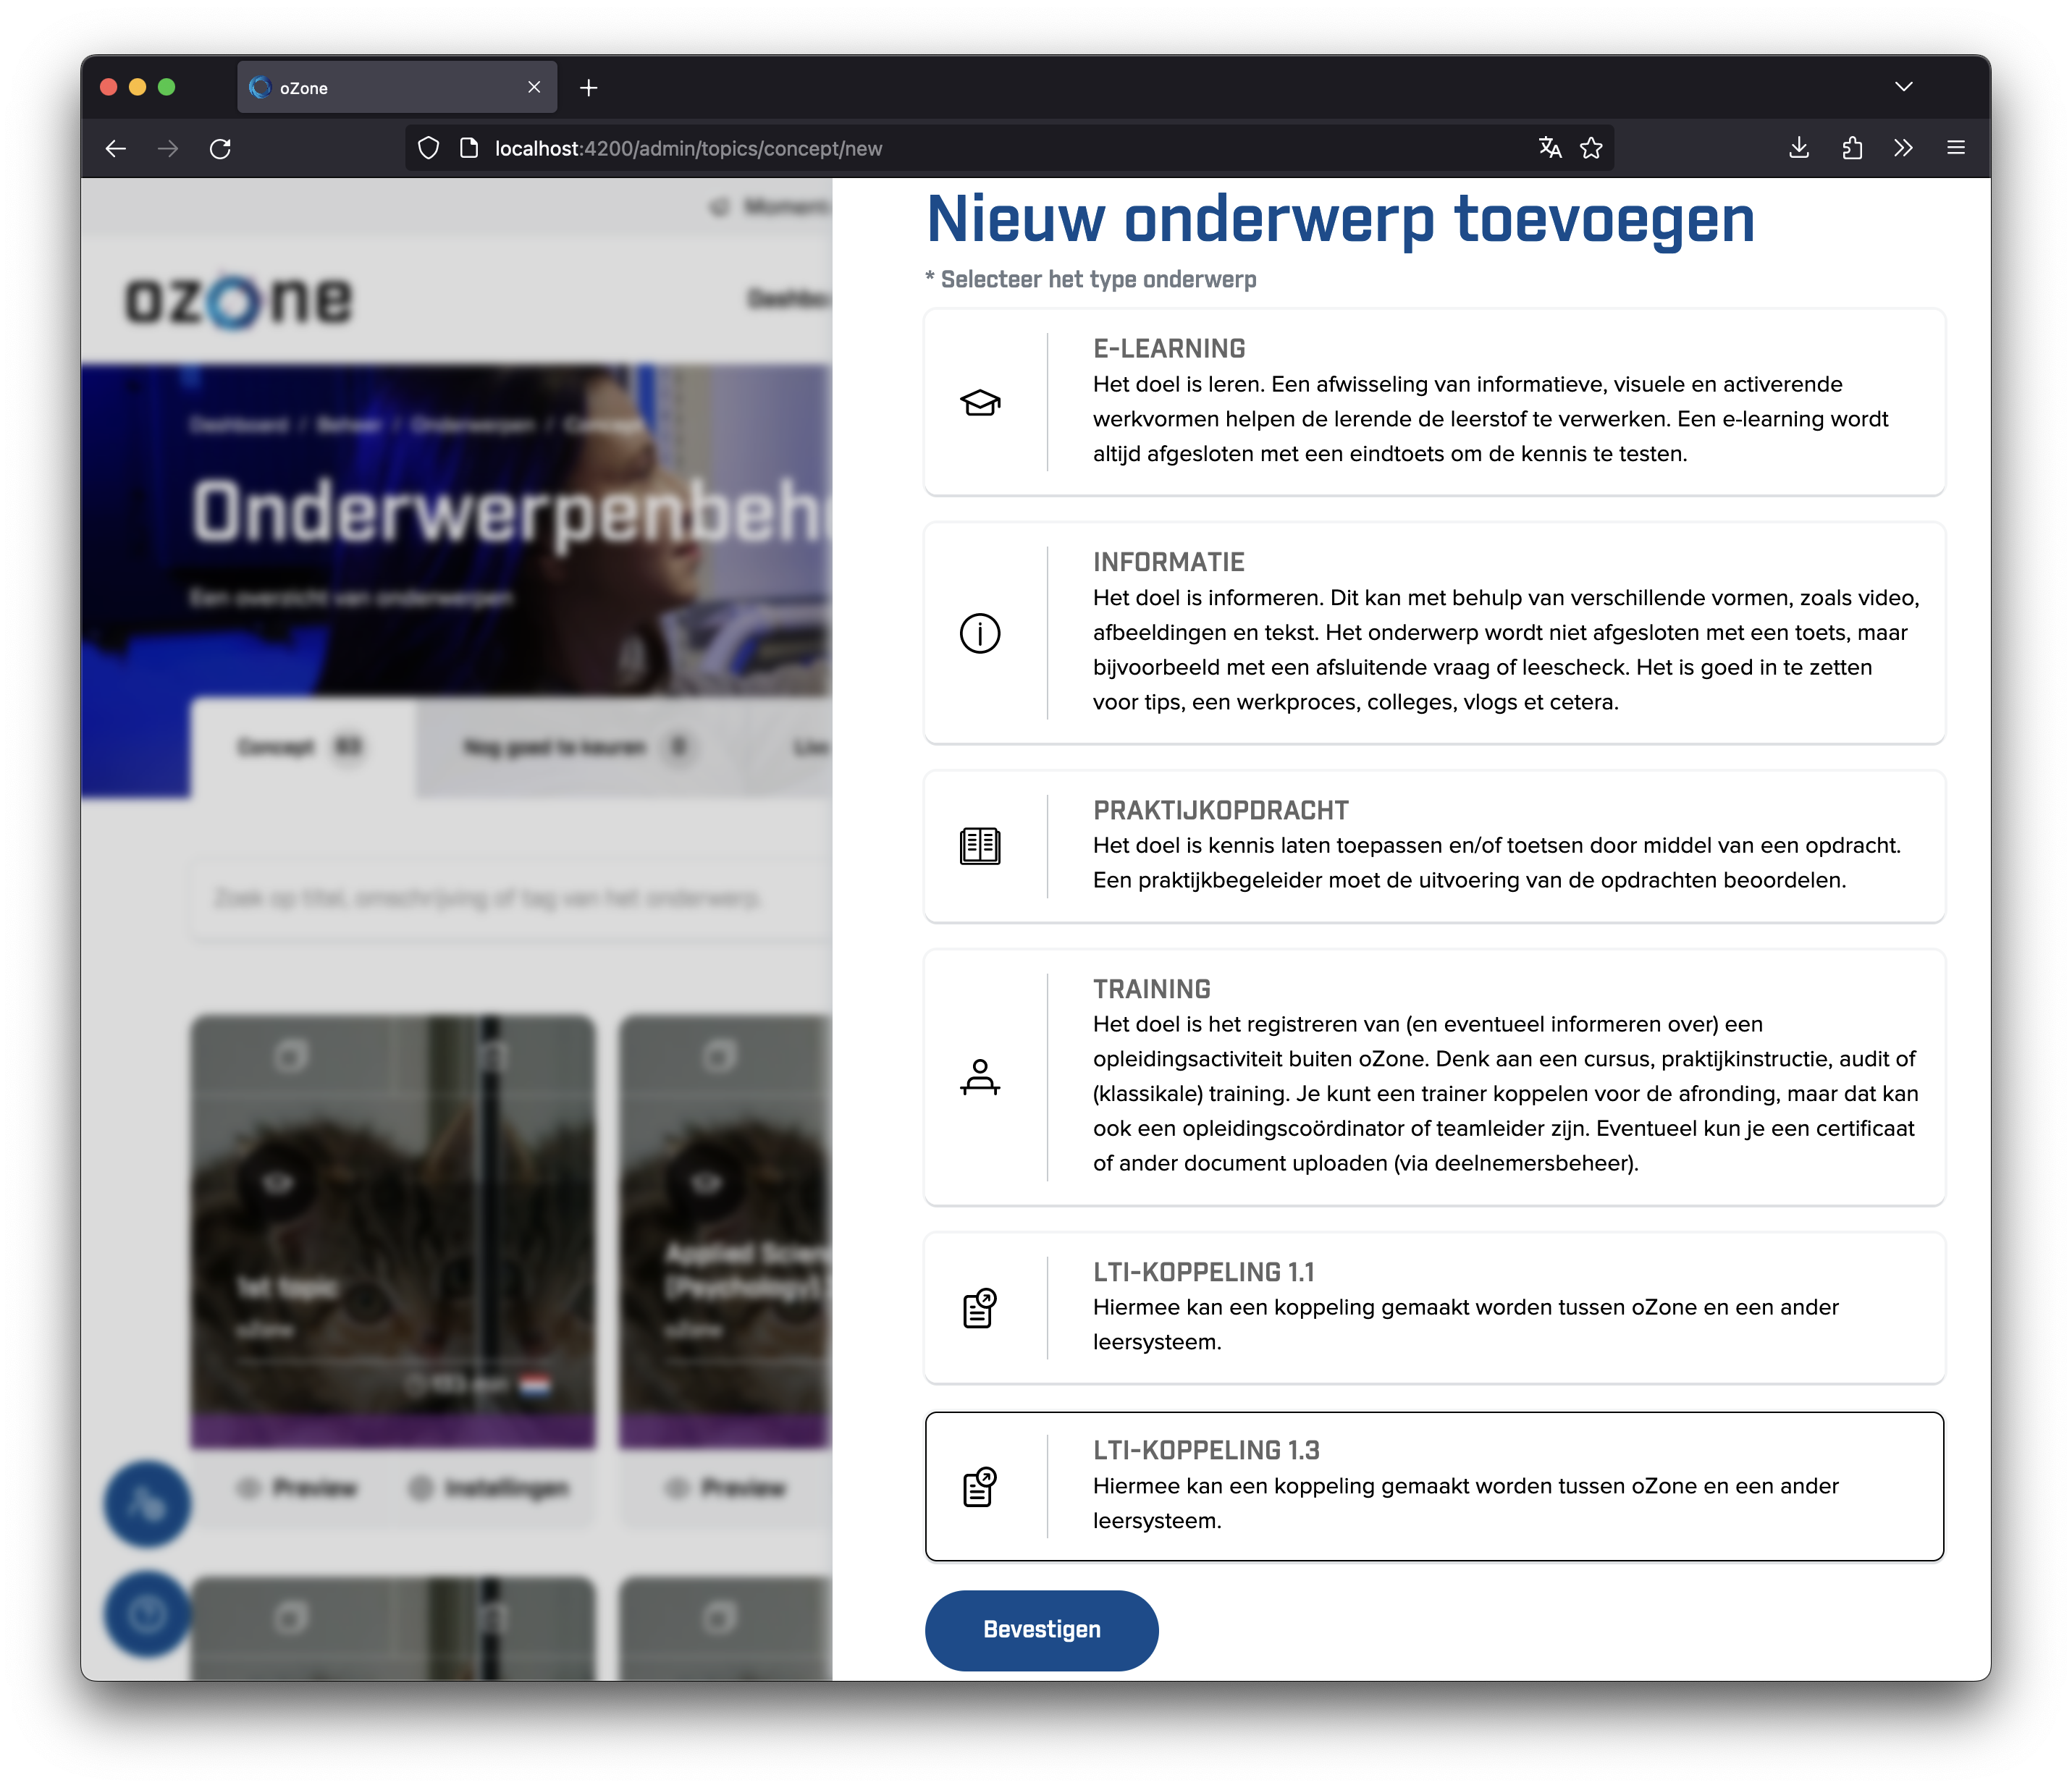This screenshot has width=2072, height=1788.
Task: Click the Training presenter icon
Action: click(x=980, y=1078)
